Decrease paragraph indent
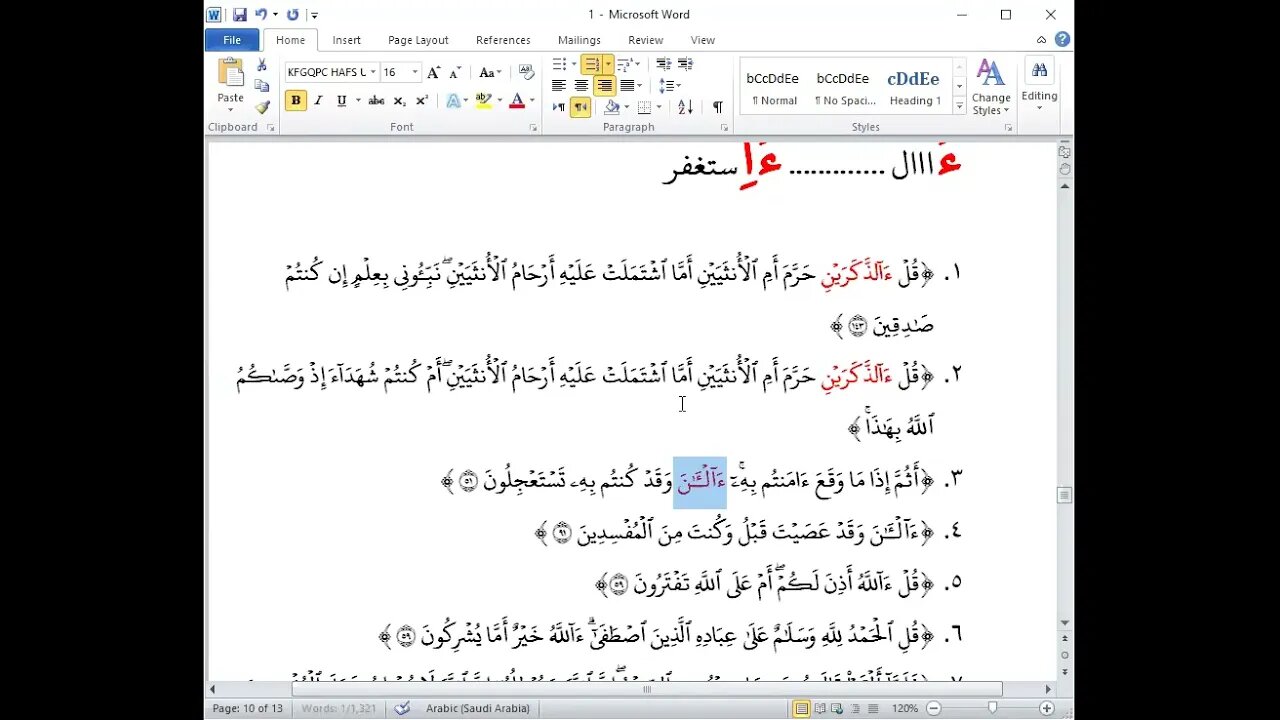The width and height of the screenshot is (1280, 720). coord(664,64)
